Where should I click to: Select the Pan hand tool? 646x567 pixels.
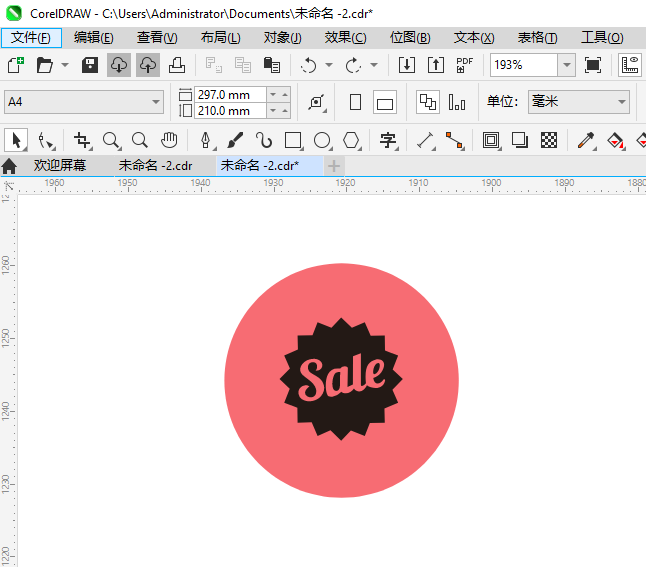pos(169,141)
